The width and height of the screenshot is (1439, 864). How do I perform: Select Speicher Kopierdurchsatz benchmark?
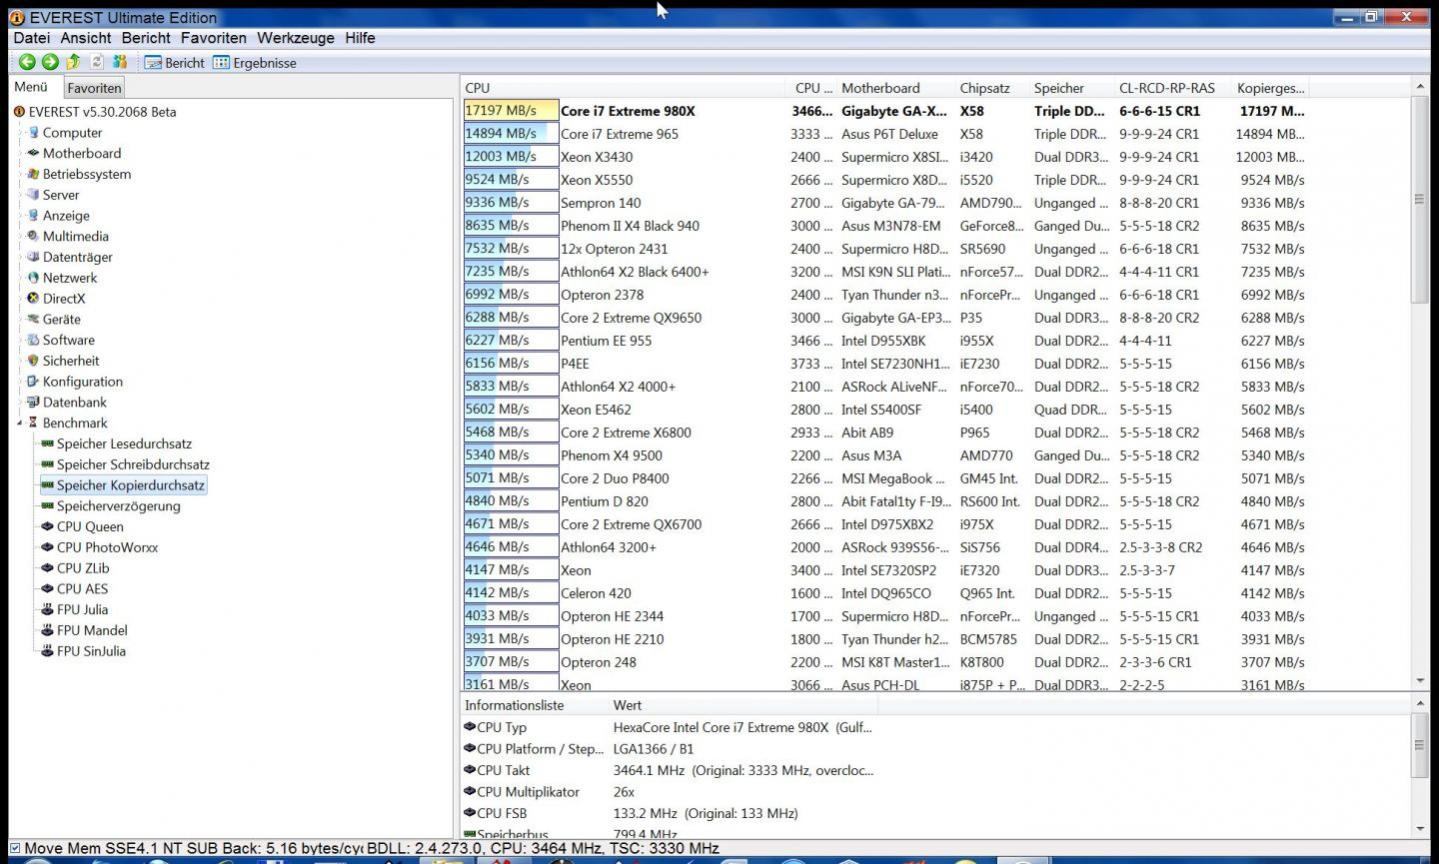click(130, 485)
